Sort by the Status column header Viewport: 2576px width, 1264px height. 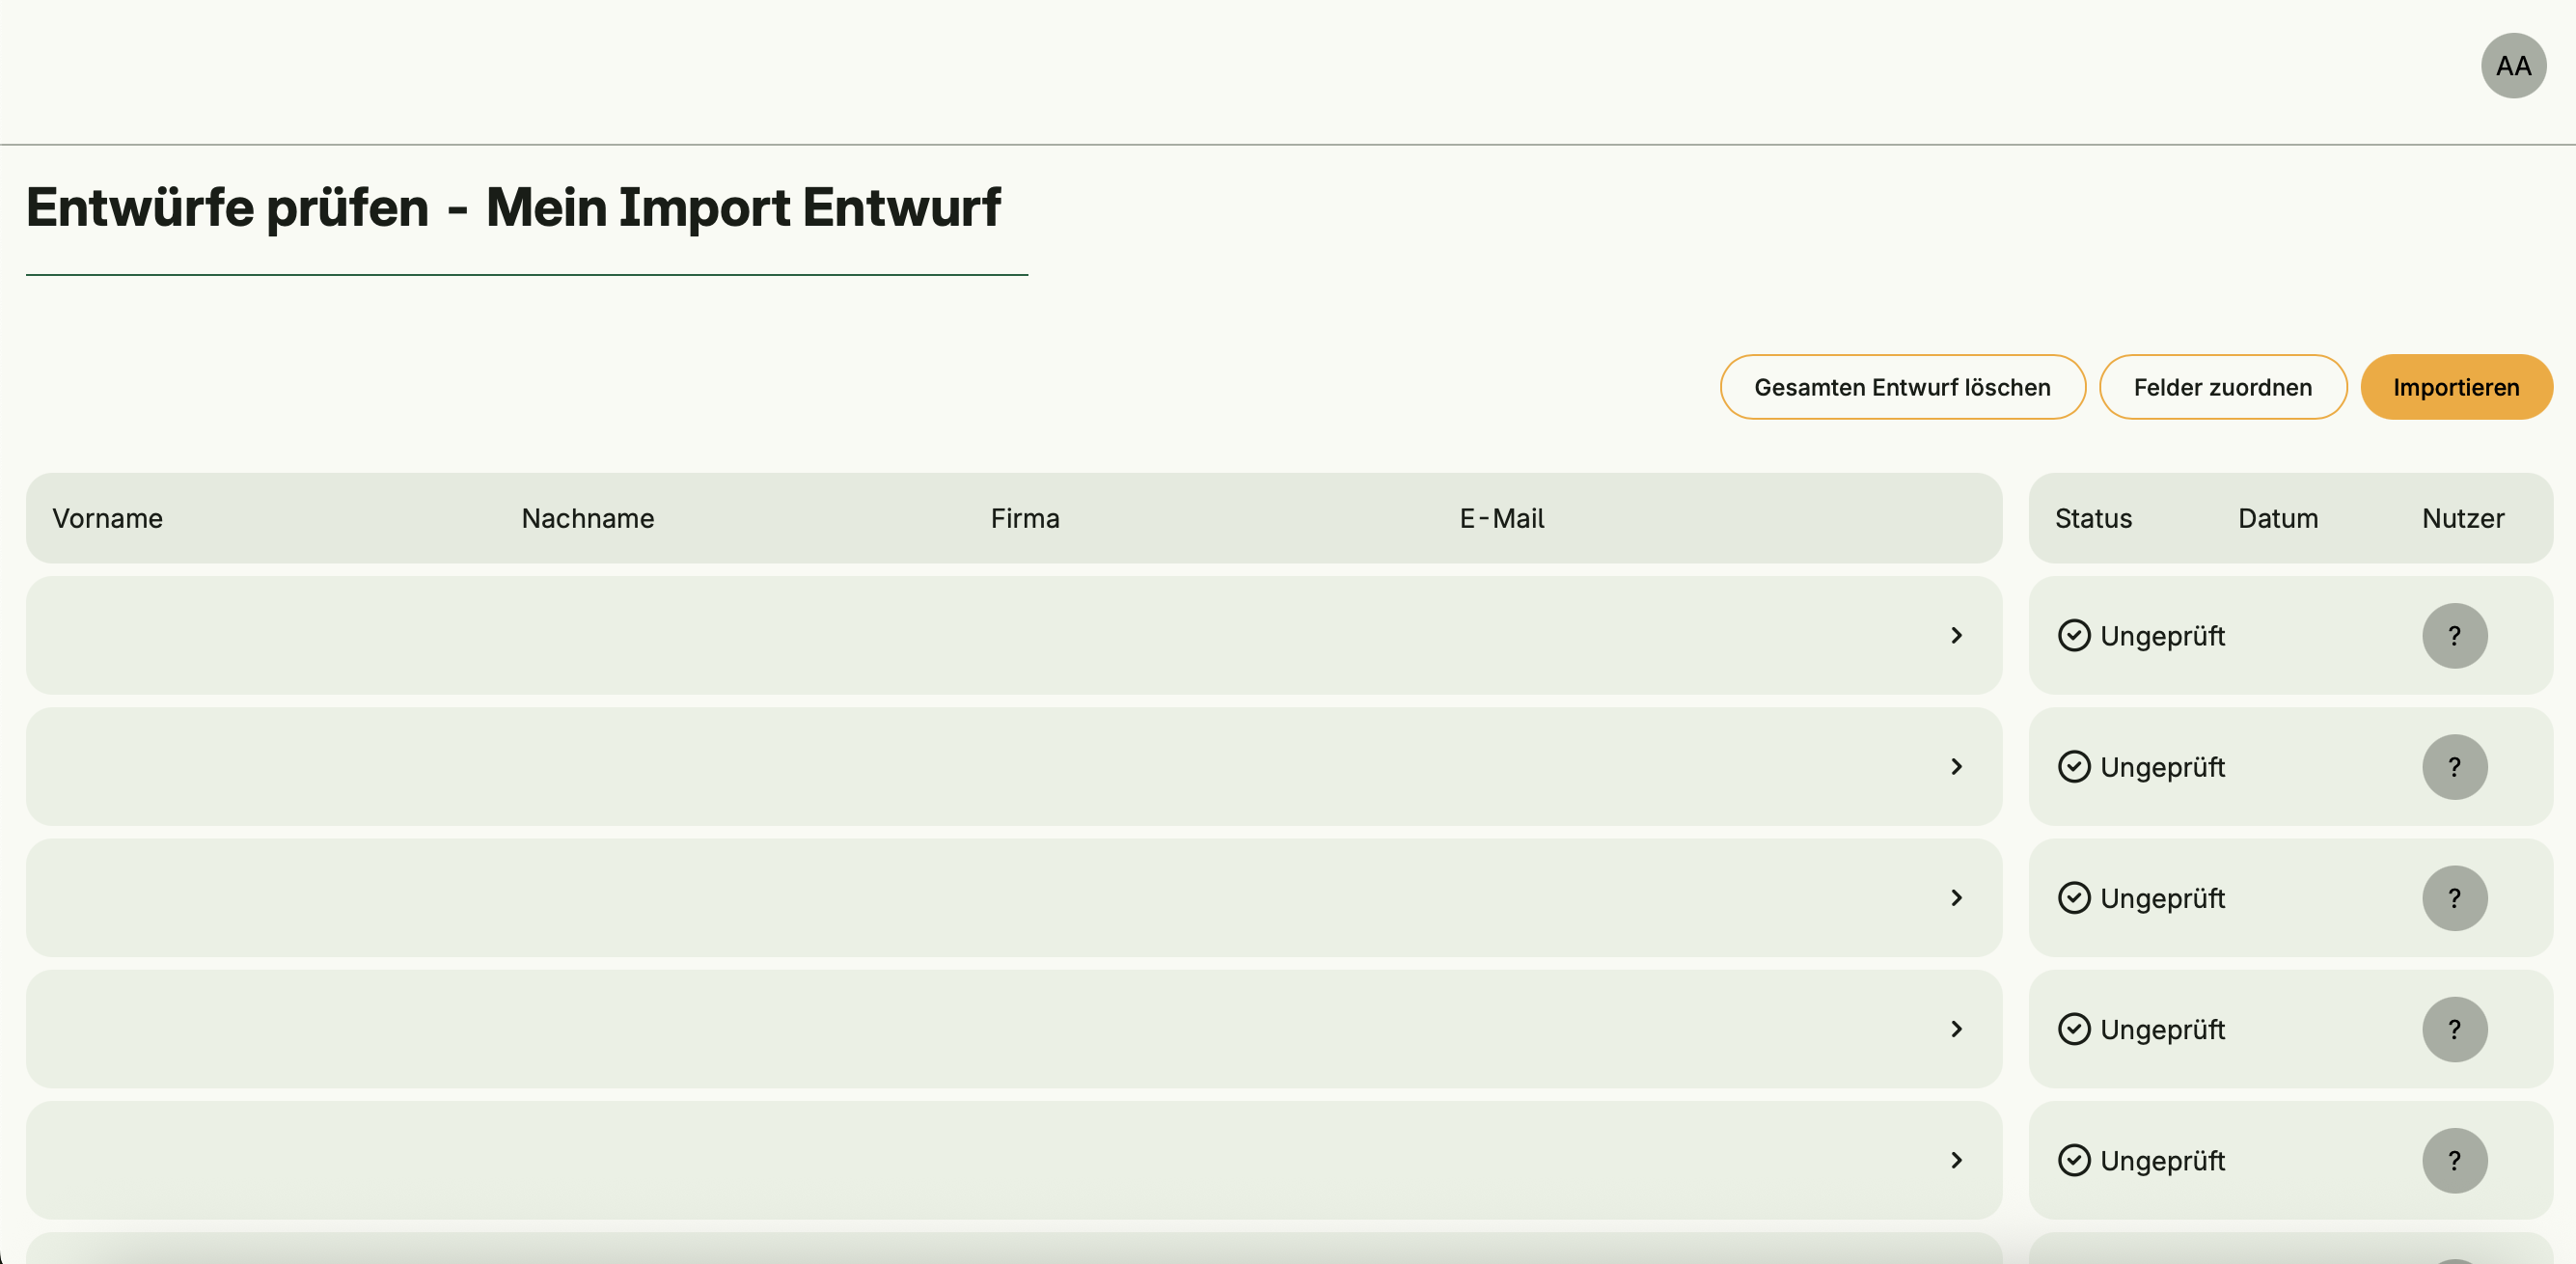2093,518
